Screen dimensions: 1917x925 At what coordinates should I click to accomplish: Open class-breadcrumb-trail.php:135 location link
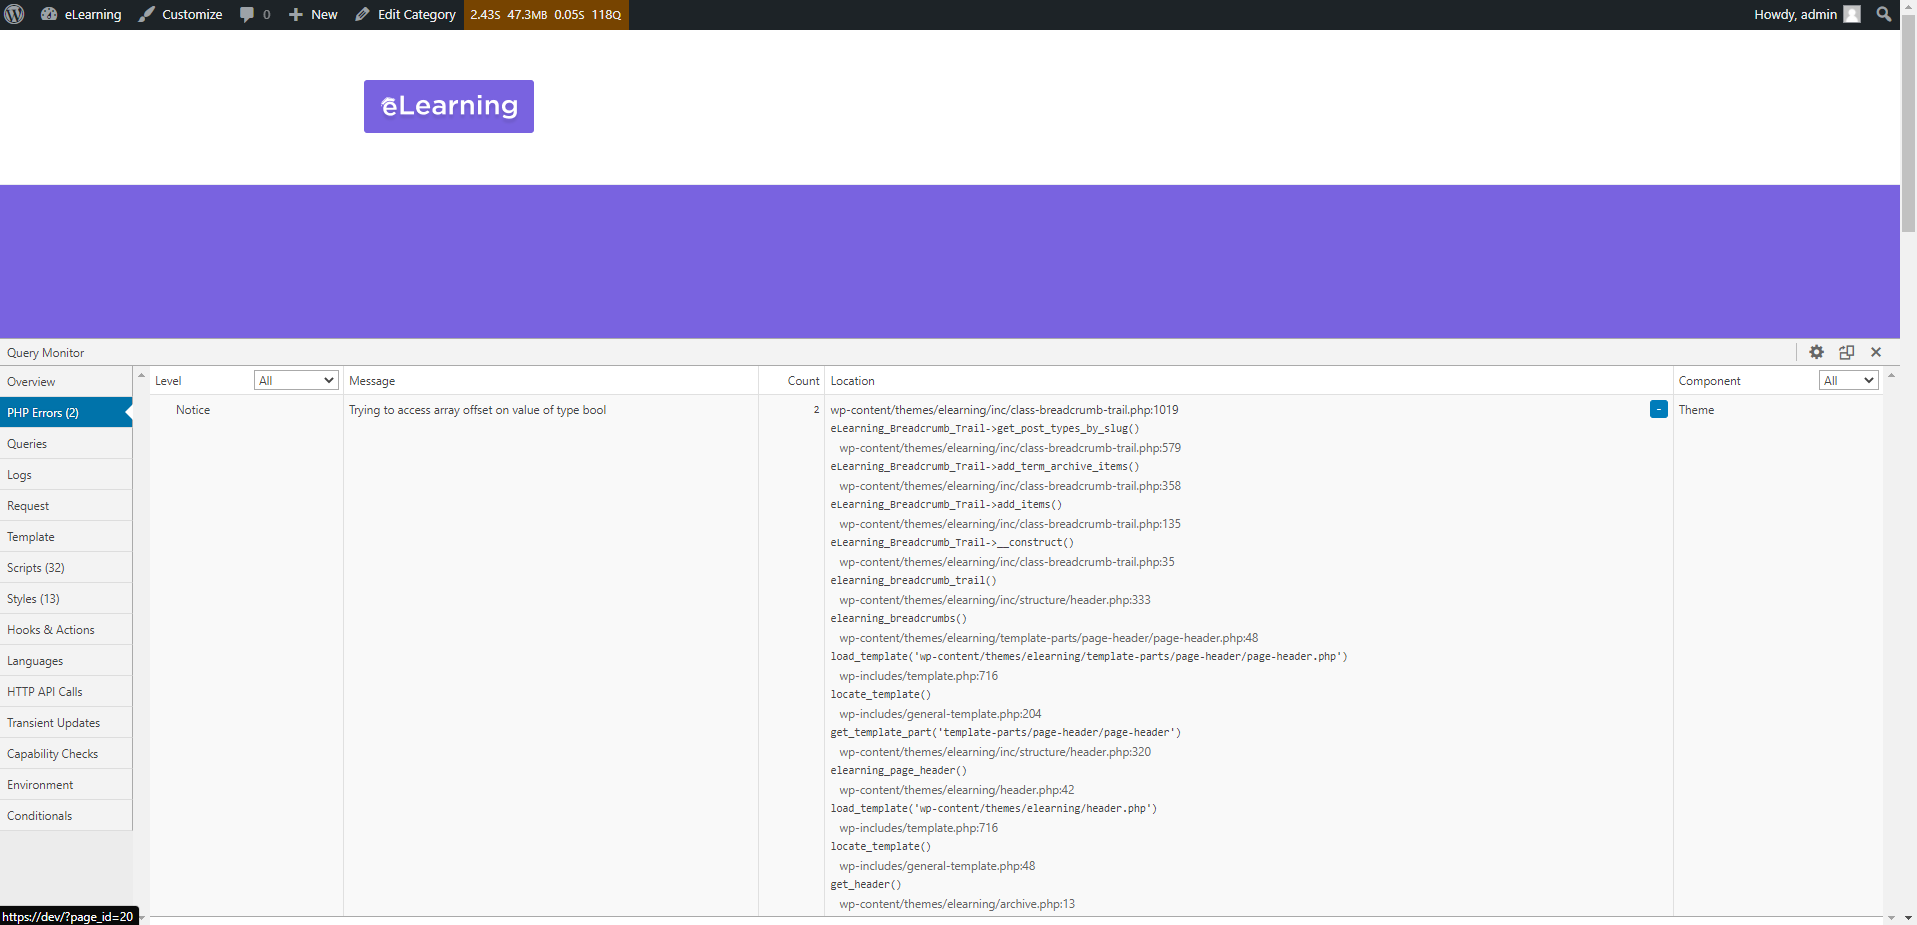point(1010,524)
